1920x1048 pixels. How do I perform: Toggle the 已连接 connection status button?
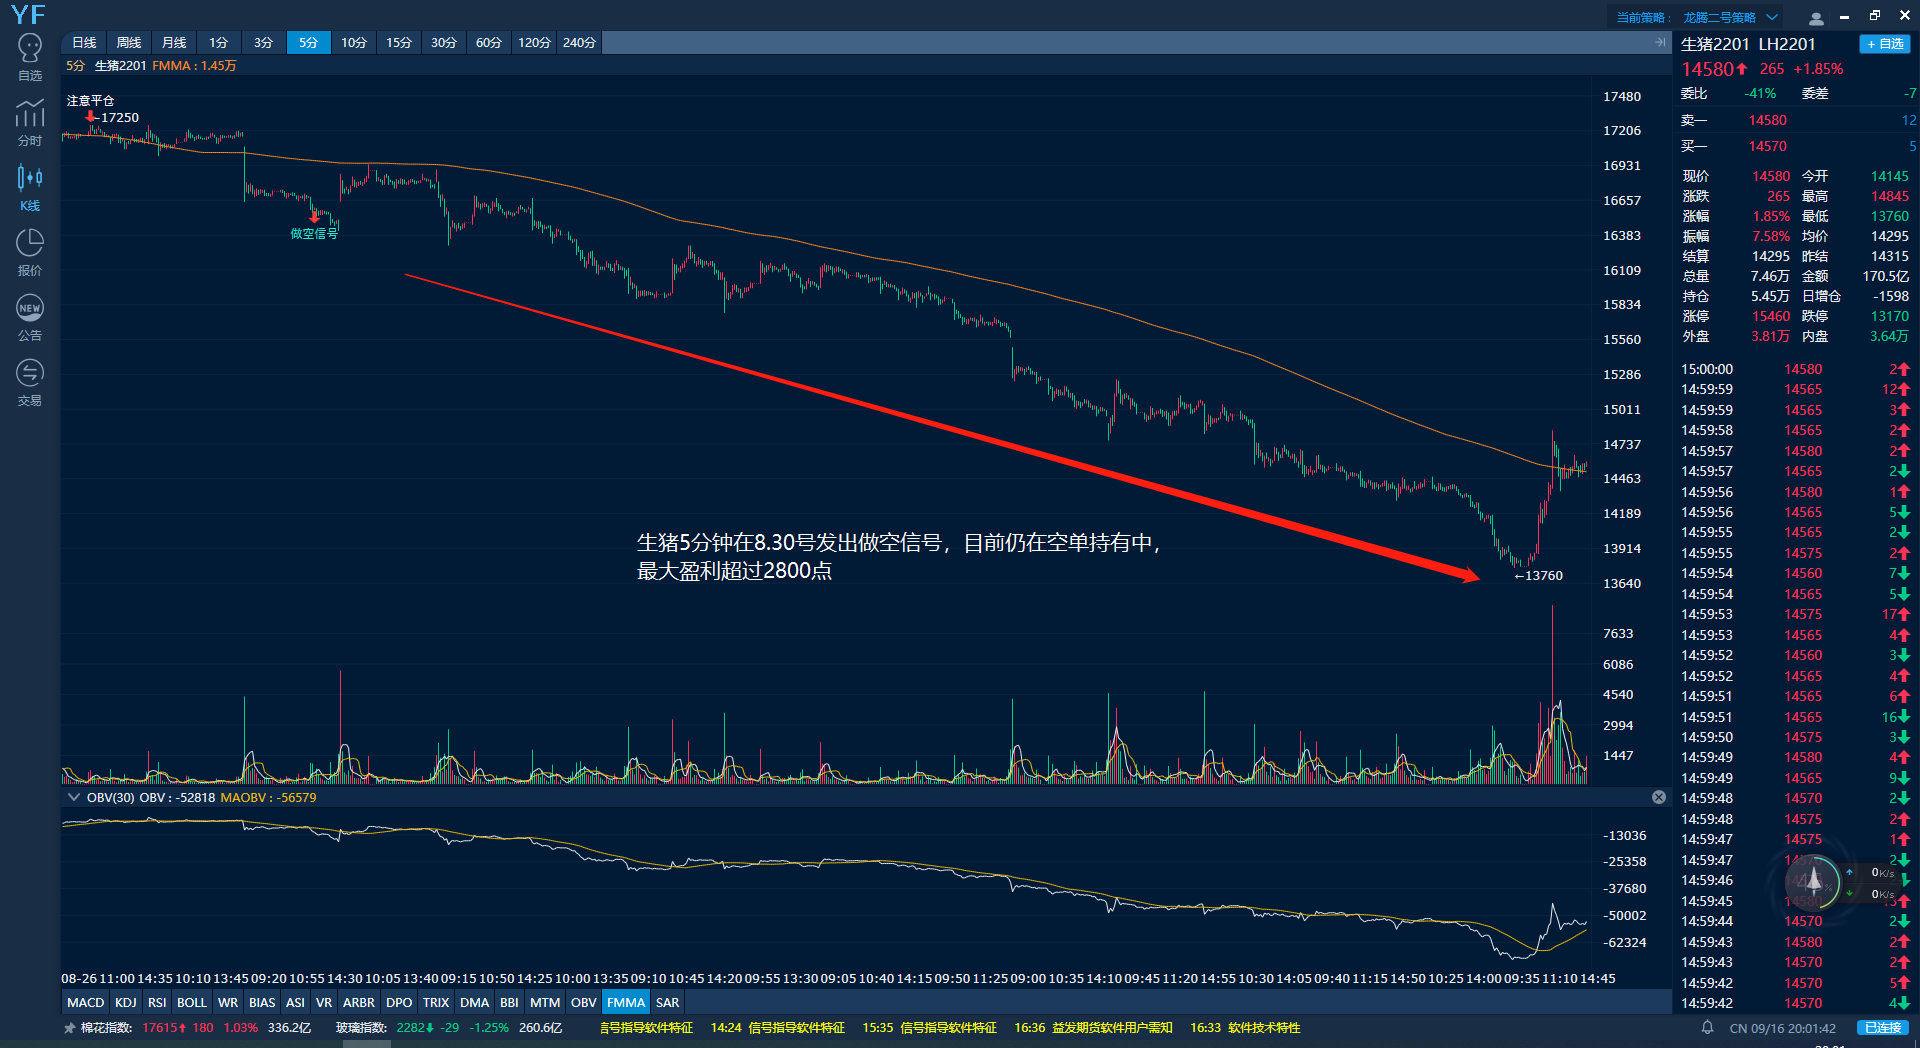[1883, 1028]
